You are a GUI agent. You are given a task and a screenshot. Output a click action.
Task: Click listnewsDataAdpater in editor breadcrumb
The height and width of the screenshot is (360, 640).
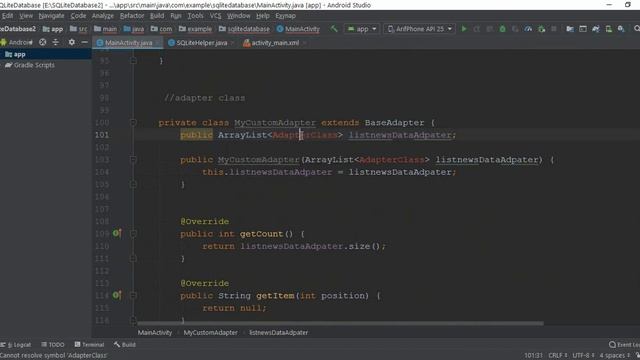(x=278, y=333)
